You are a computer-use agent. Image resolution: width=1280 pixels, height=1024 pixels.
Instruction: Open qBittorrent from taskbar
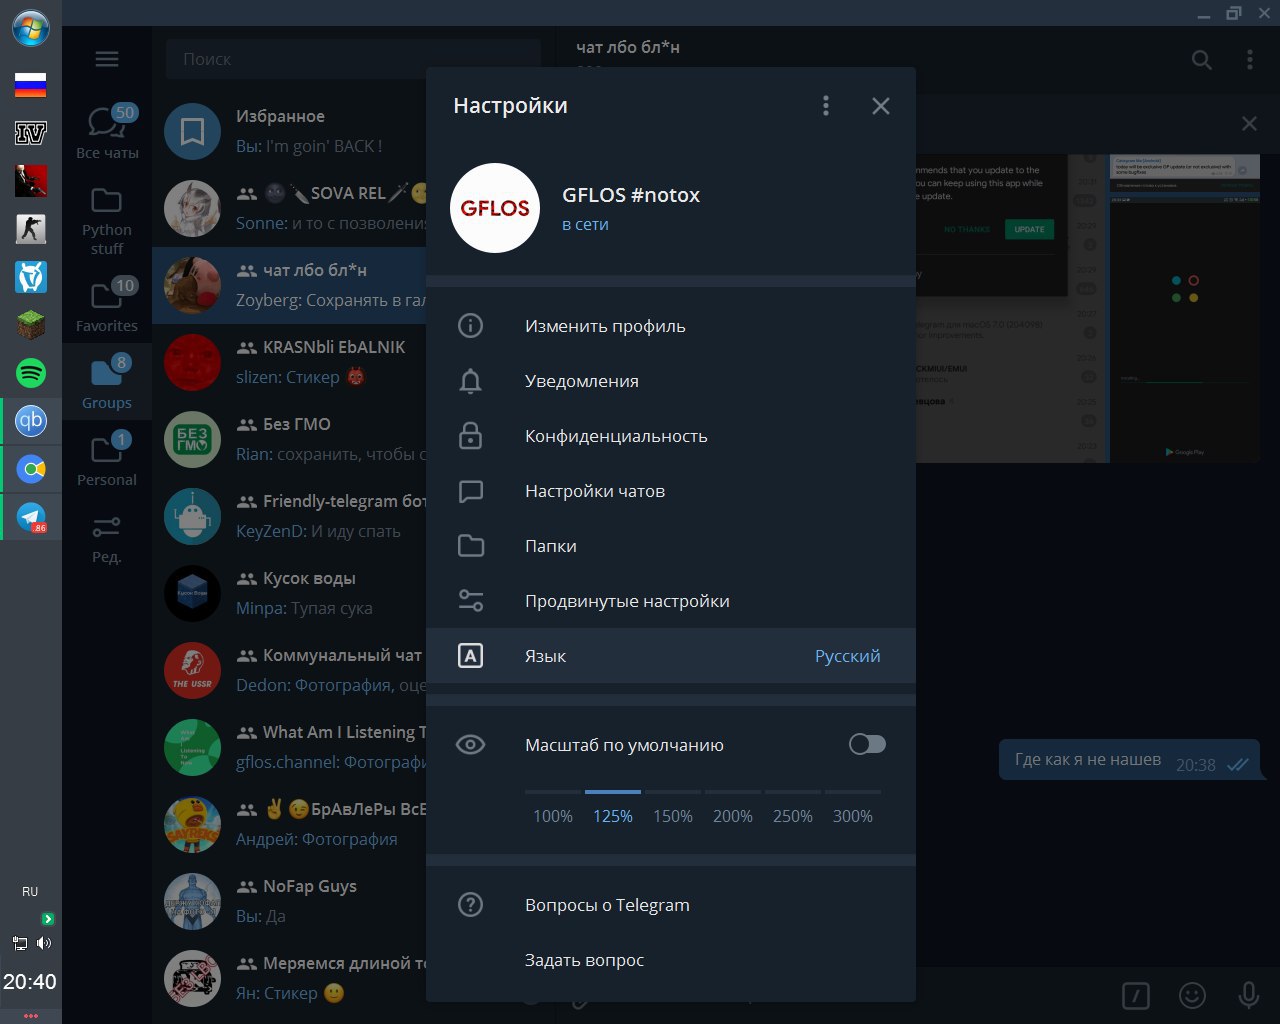(31, 421)
